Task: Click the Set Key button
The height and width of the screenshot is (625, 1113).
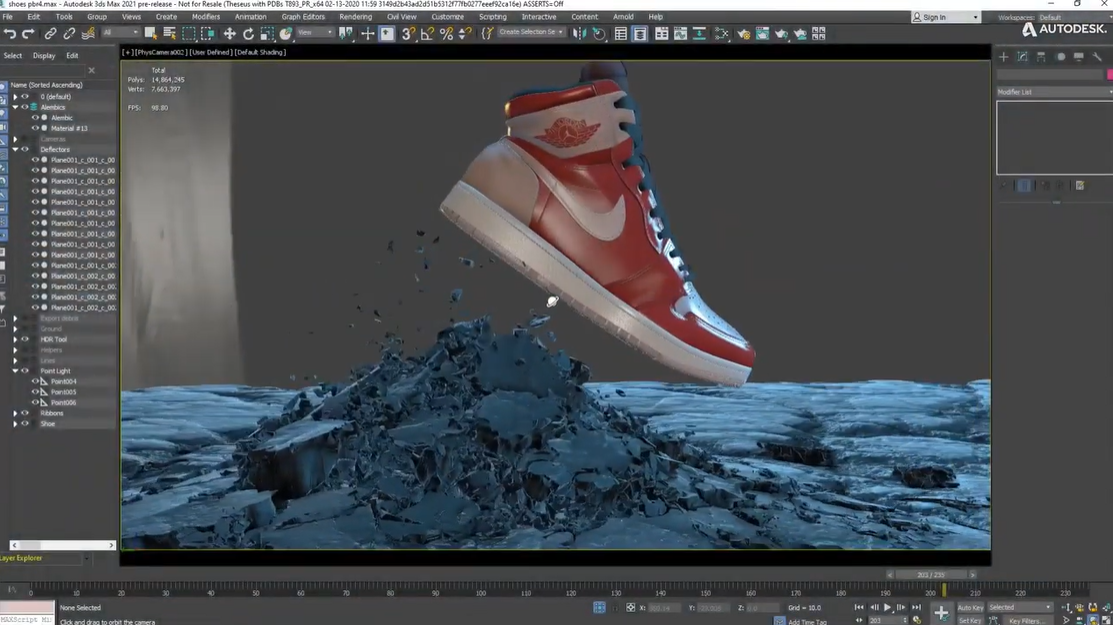Action: point(970,621)
